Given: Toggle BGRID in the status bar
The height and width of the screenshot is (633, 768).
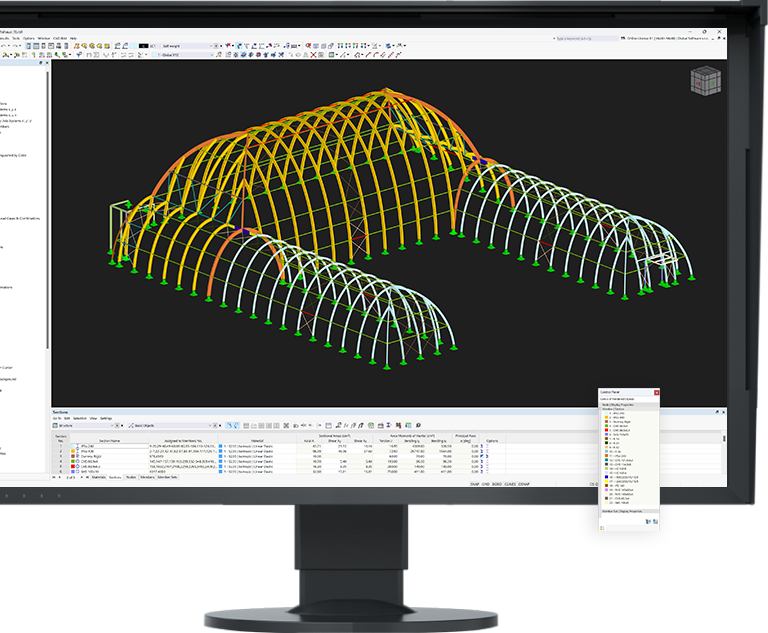Looking at the screenshot, I should point(497,484).
